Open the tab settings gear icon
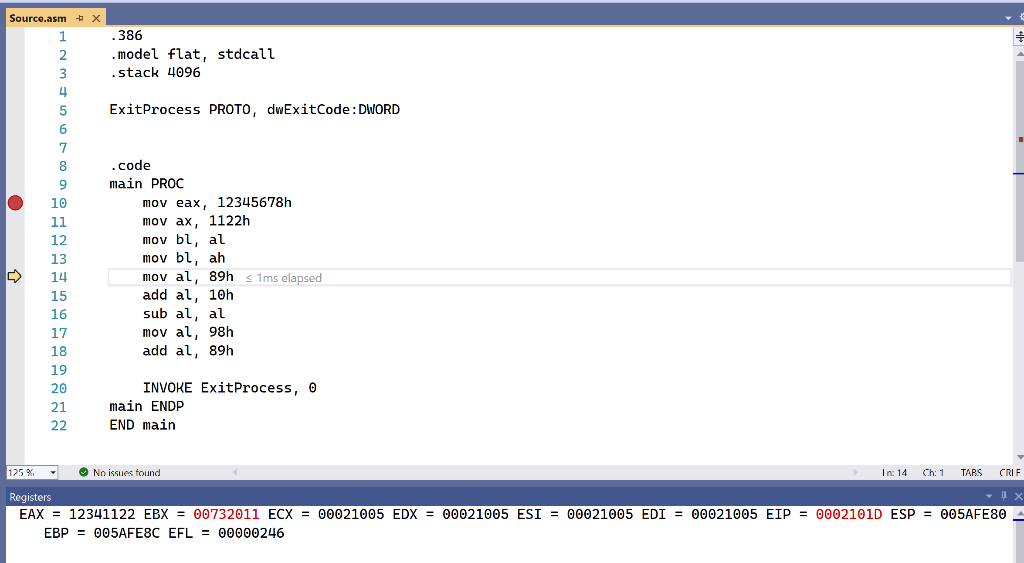The width and height of the screenshot is (1024, 563). pos(1021,18)
